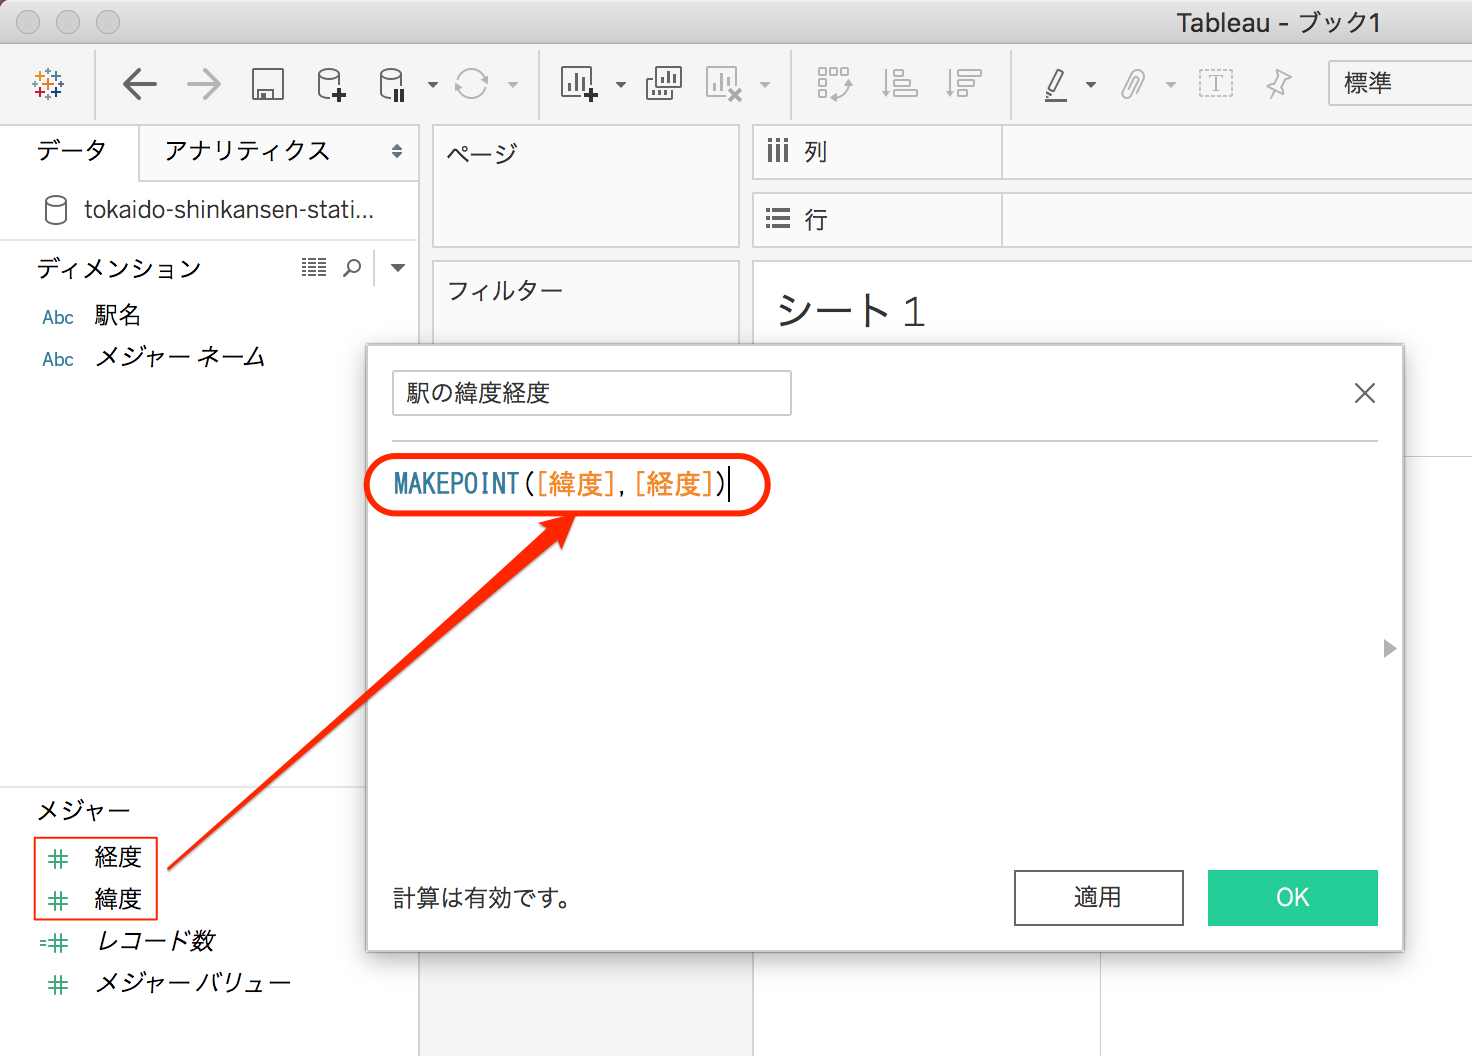The width and height of the screenshot is (1472, 1056).
Task: Click the Save workbook icon
Action: tap(265, 84)
